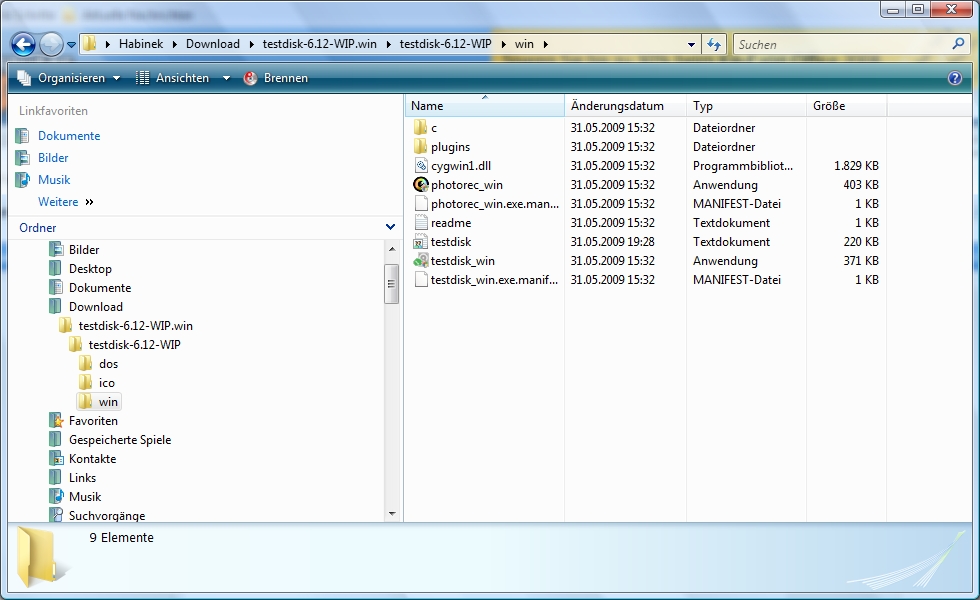This screenshot has width=980, height=600.
Task: Sort by Änderungsdatum column header
Action: tap(625, 106)
